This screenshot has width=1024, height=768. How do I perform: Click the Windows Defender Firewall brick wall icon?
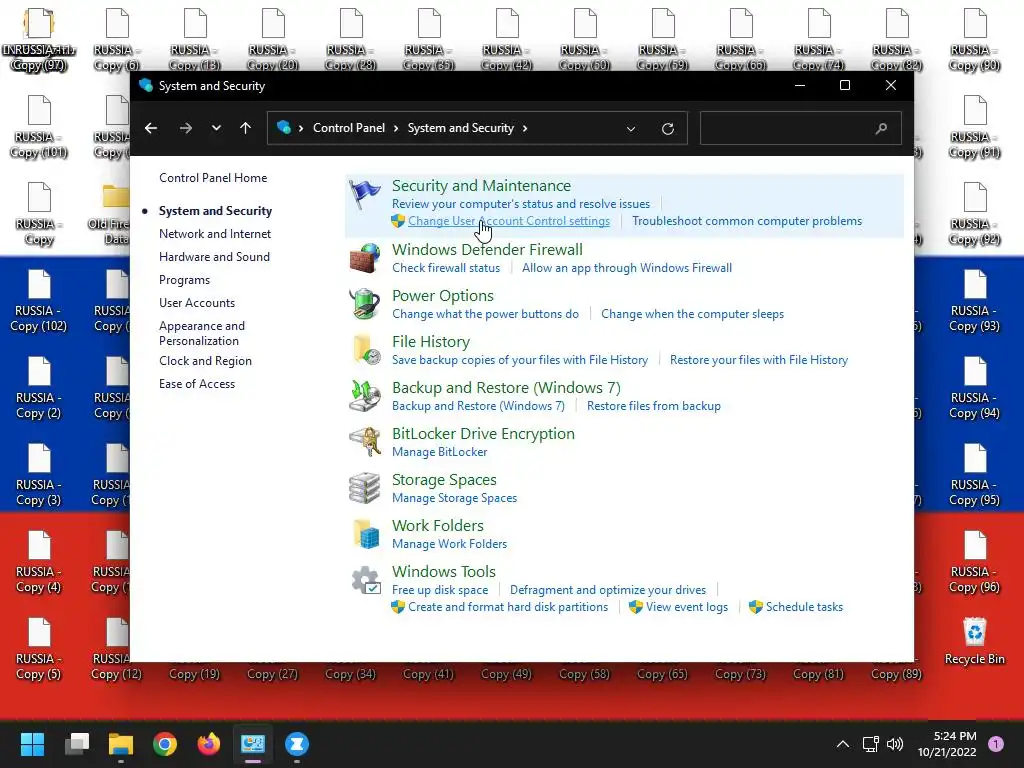[x=364, y=258]
